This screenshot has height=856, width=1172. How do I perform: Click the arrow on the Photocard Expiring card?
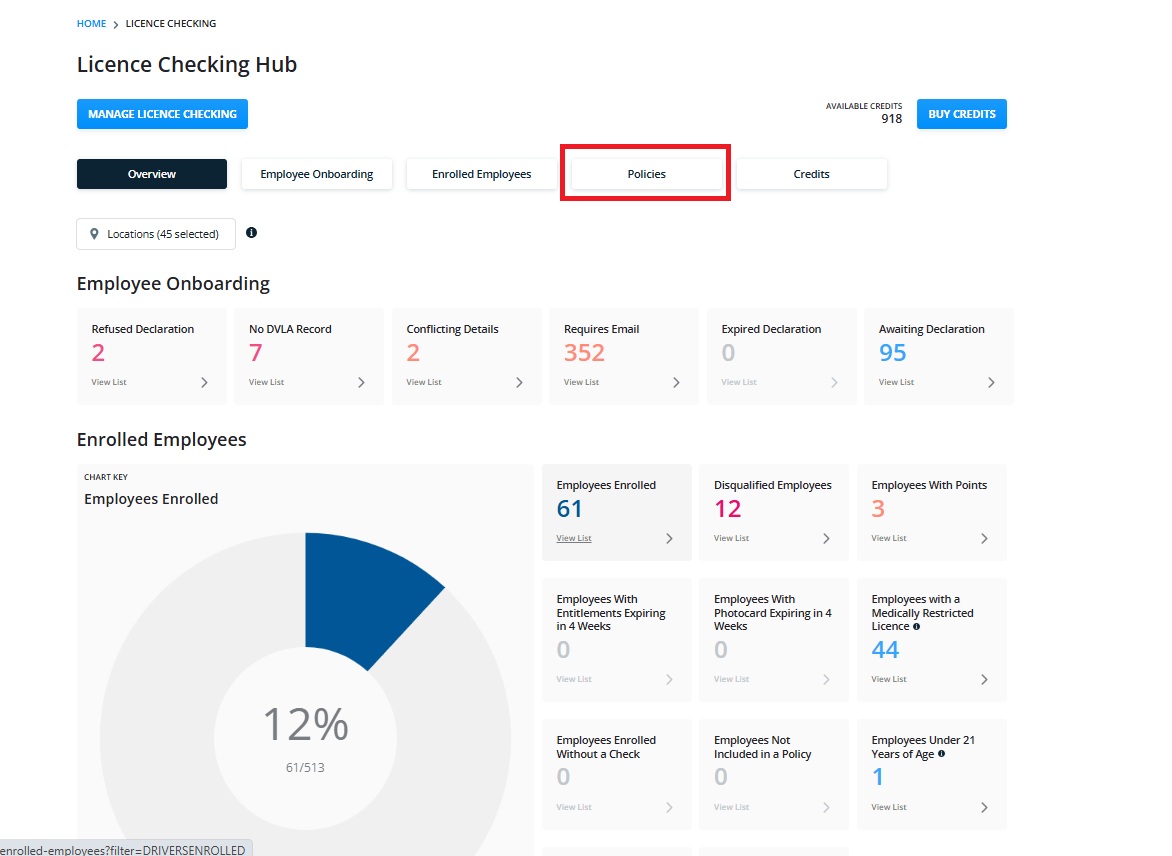826,680
